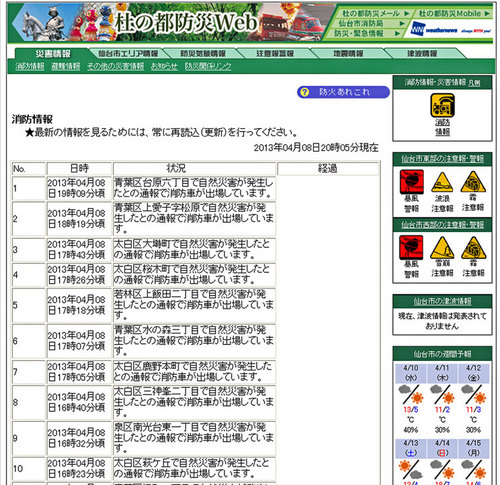Click the 雪崩注意報 triangle icon
500x485 pixels.
tap(442, 248)
